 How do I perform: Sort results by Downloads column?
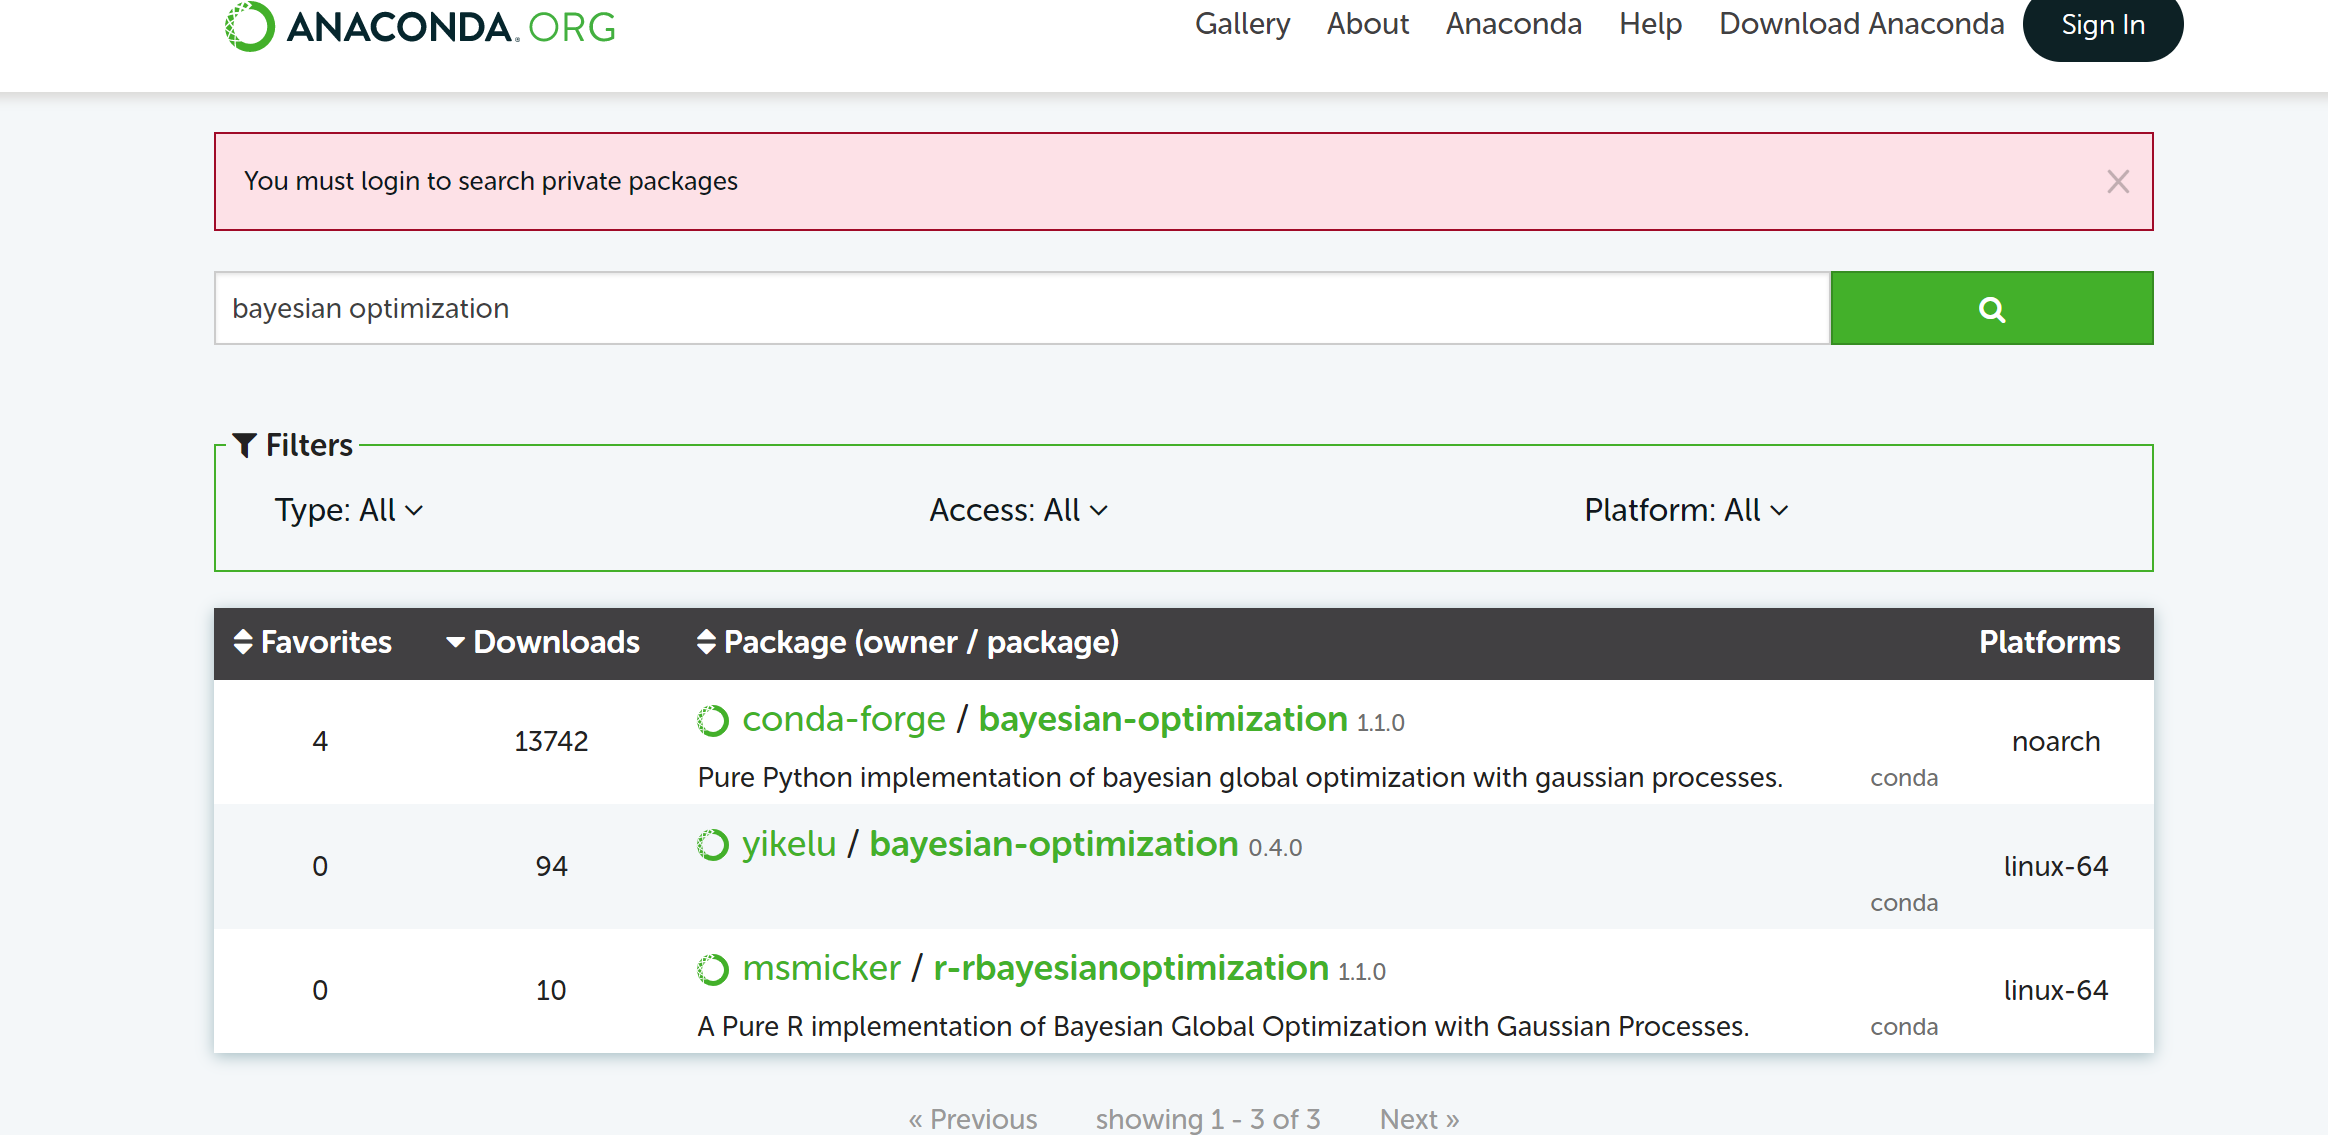543,642
